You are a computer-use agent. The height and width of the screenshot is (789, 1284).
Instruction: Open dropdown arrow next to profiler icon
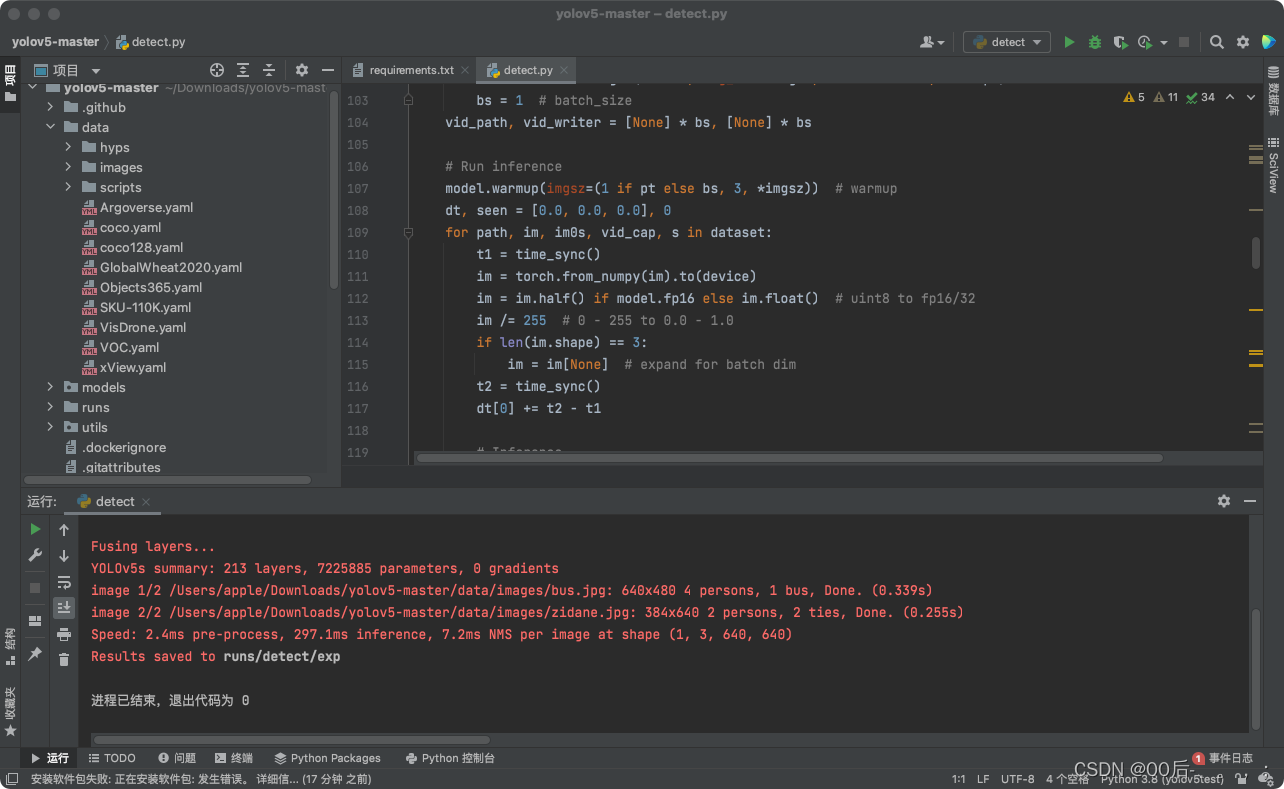pyautogui.click(x=1164, y=43)
